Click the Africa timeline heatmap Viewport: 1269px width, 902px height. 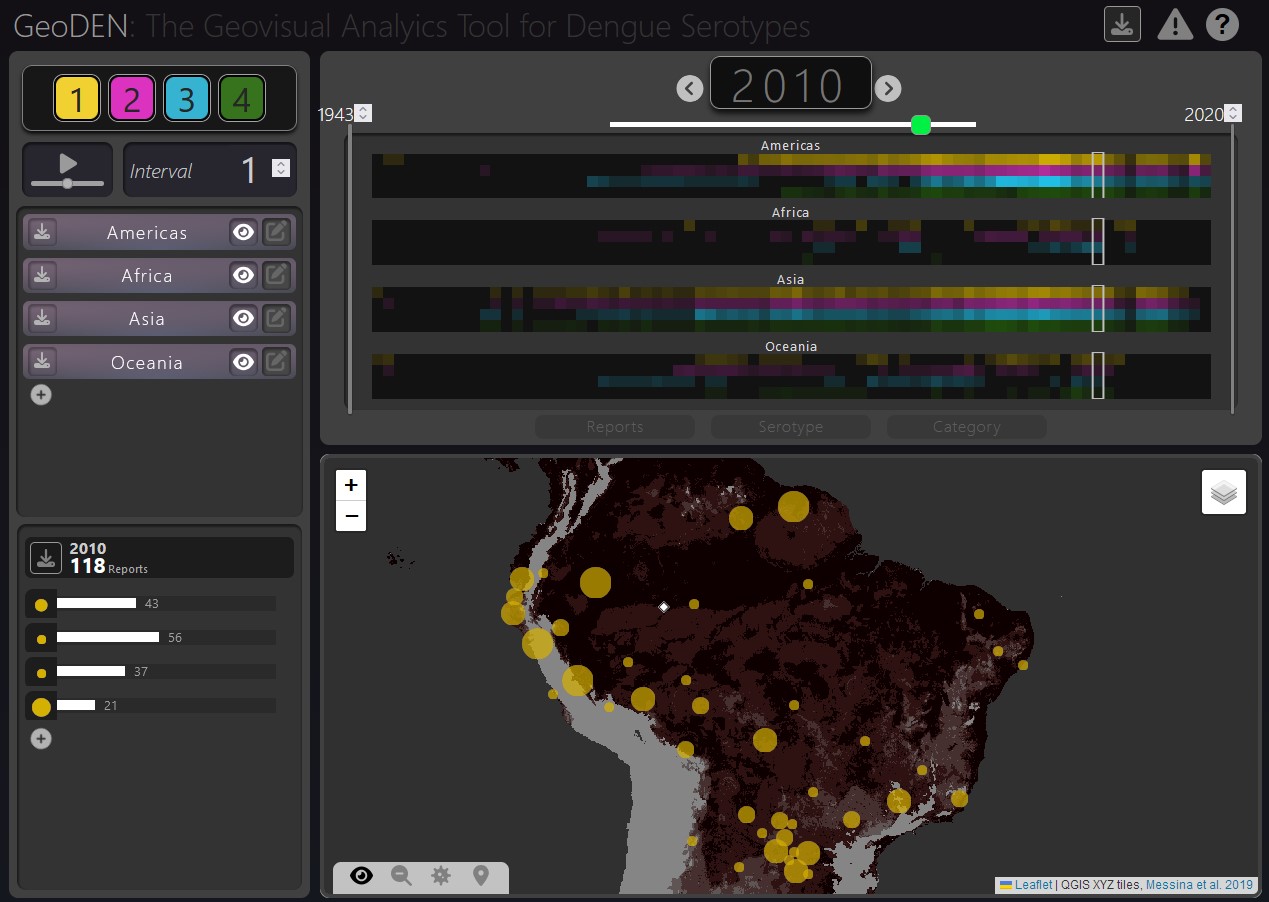pyautogui.click(x=791, y=243)
